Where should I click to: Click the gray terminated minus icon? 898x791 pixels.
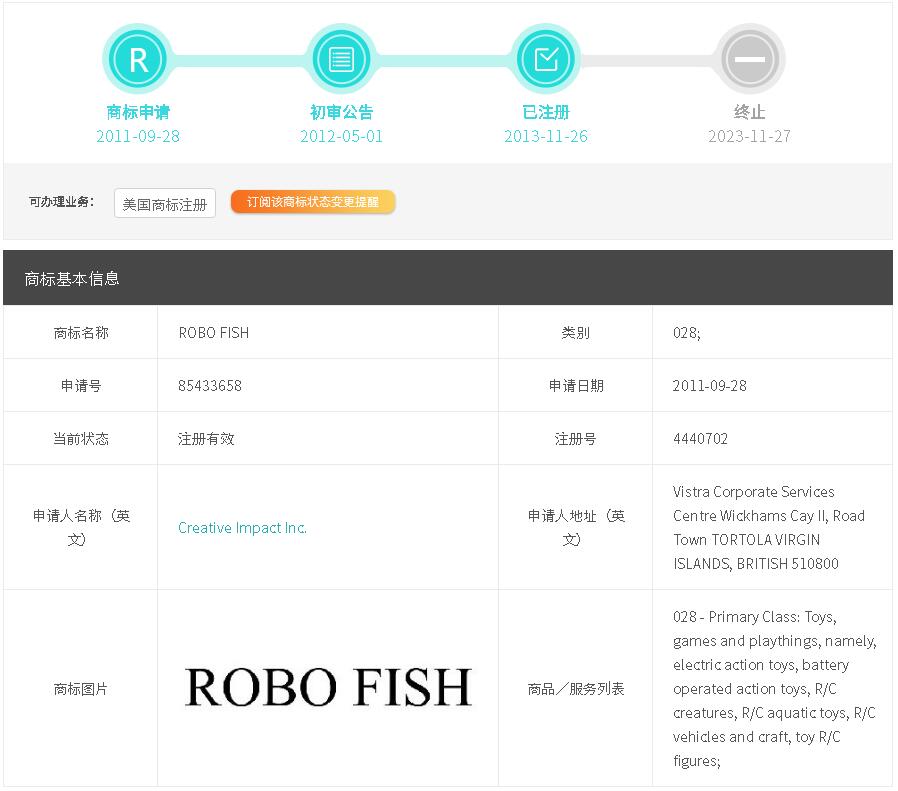[x=750, y=59]
